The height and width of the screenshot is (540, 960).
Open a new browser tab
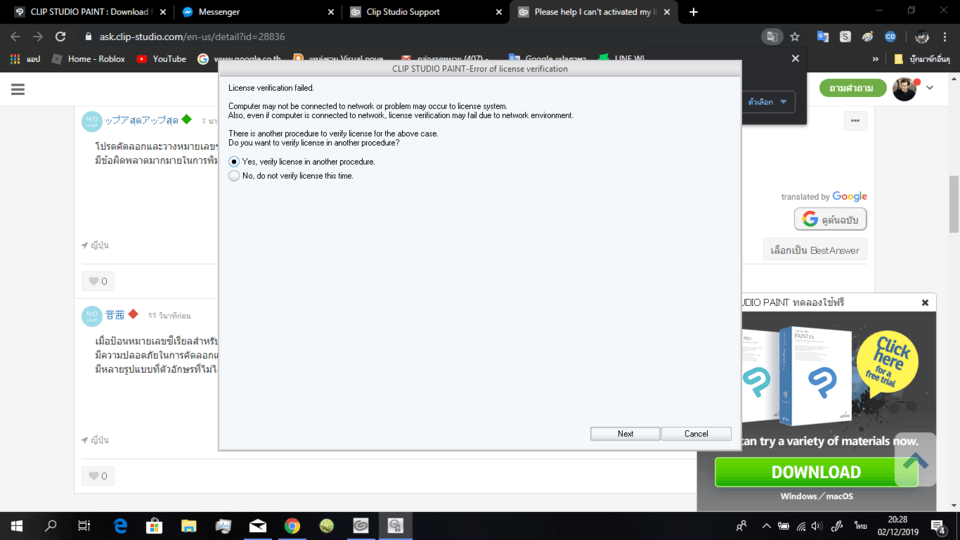coord(693,12)
